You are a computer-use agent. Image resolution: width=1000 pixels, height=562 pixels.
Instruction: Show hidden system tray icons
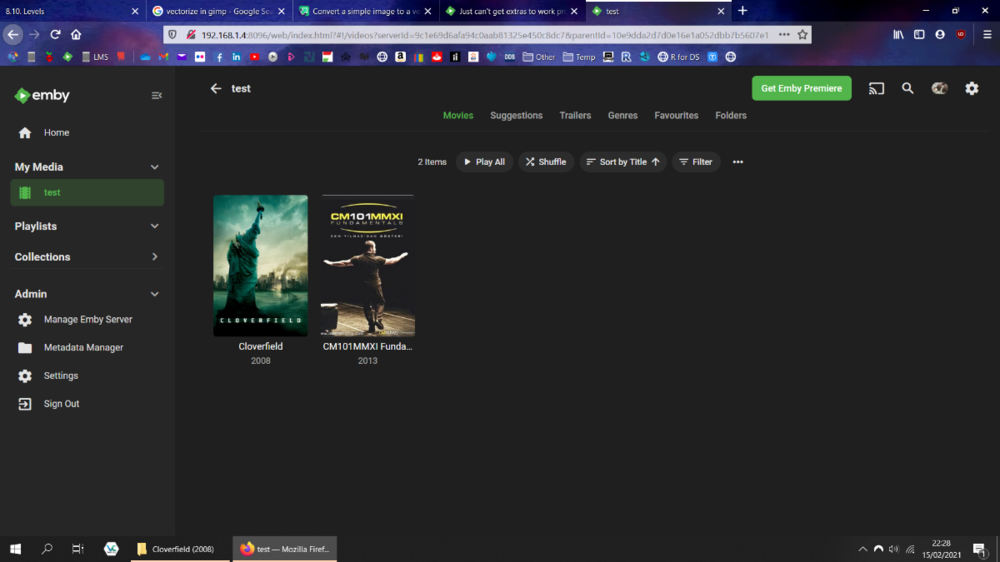(x=862, y=549)
